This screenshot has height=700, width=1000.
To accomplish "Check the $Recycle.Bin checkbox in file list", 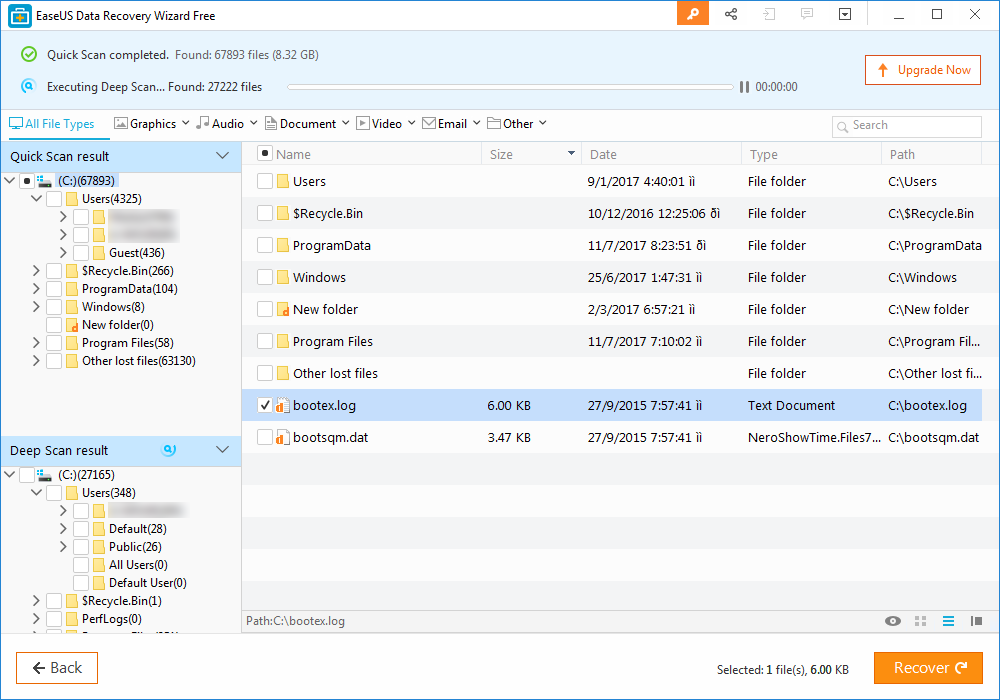I will tap(265, 213).
